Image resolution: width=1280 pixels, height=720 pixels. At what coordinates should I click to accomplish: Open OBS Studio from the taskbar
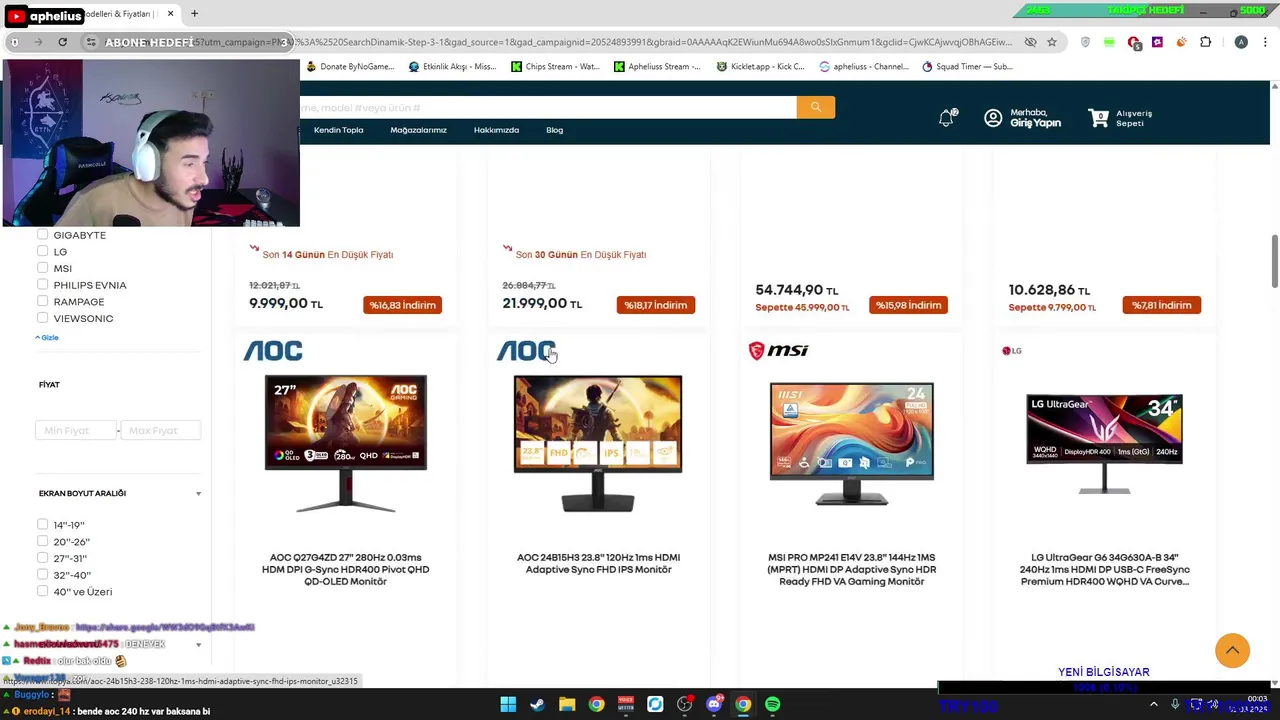684,704
